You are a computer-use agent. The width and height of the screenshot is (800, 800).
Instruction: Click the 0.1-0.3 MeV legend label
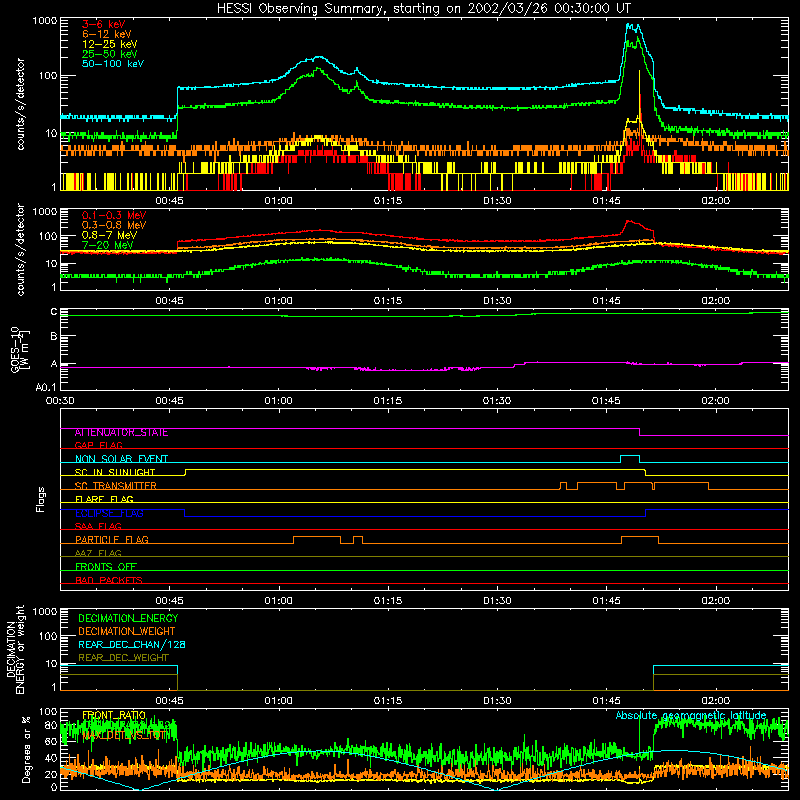click(x=114, y=215)
